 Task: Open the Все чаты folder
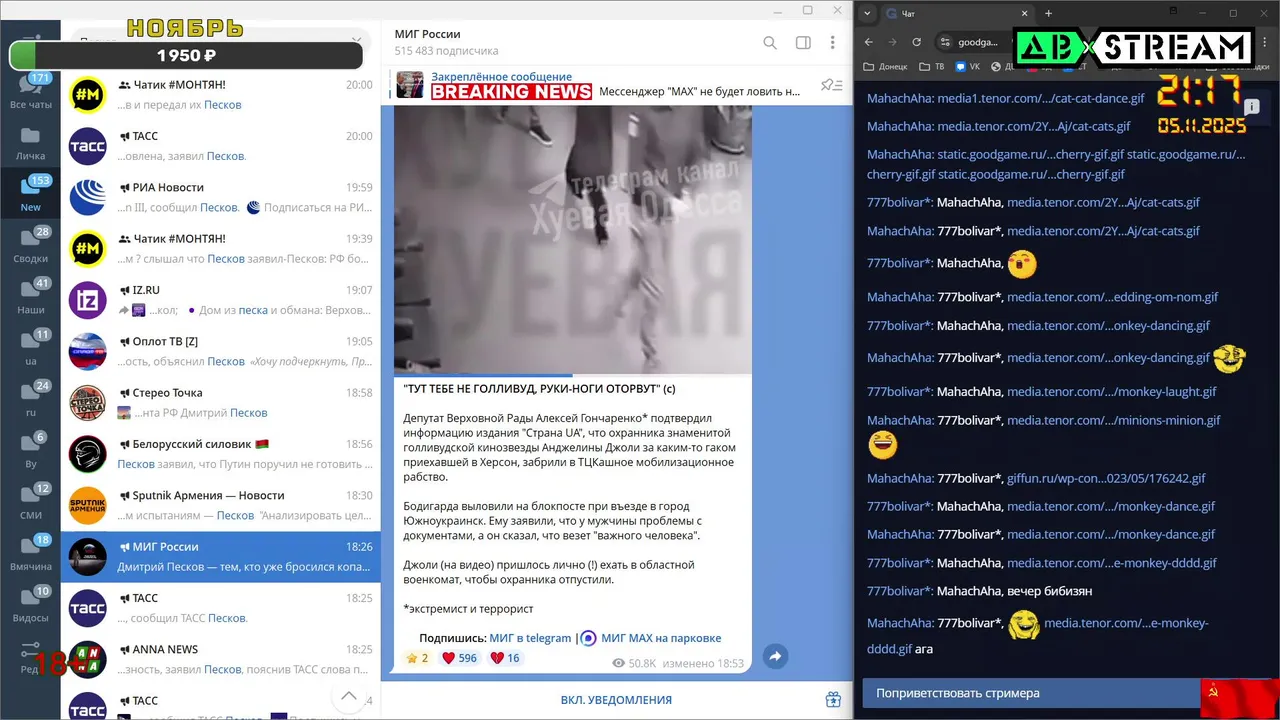[30, 92]
